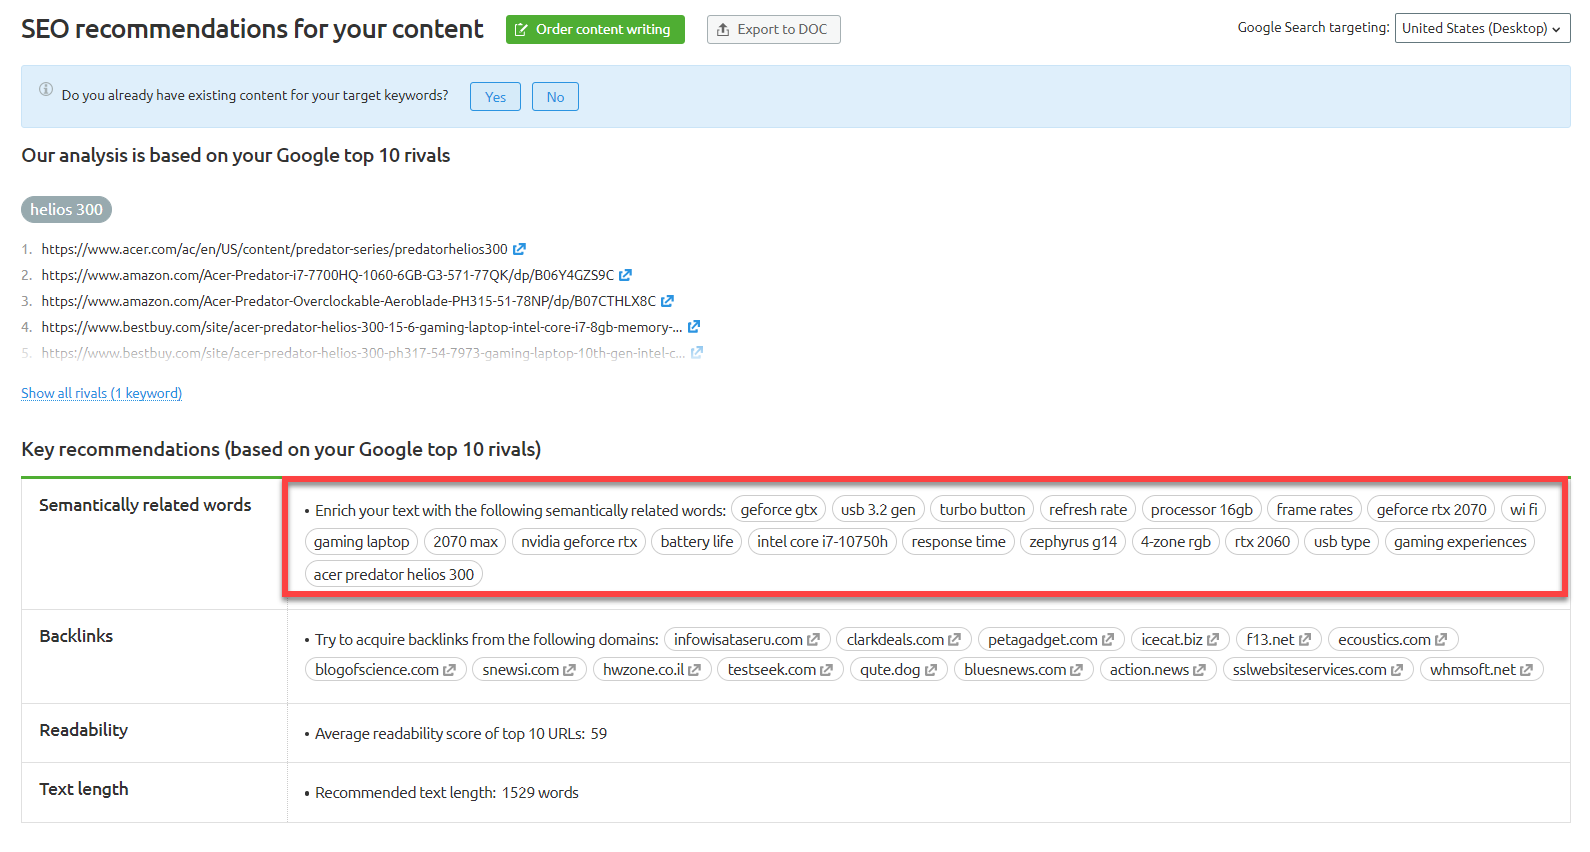
Task: Open f13.net external link icon
Action: 1305,640
